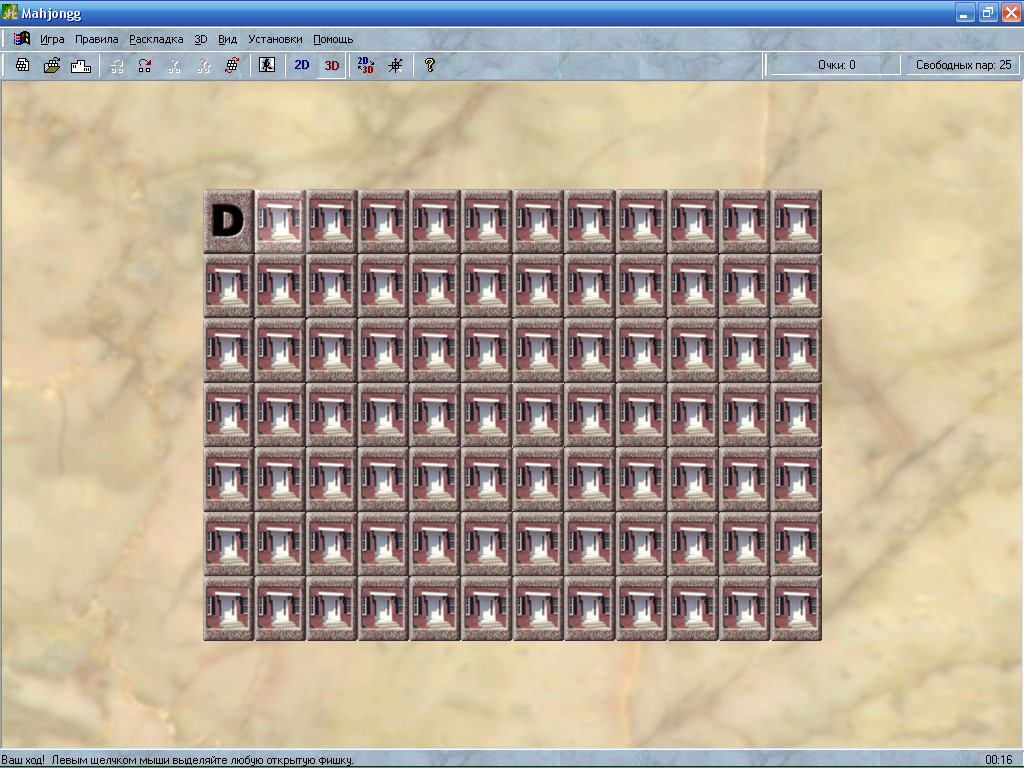Open the Раскладка menu
The height and width of the screenshot is (768, 1024).
[x=156, y=39]
